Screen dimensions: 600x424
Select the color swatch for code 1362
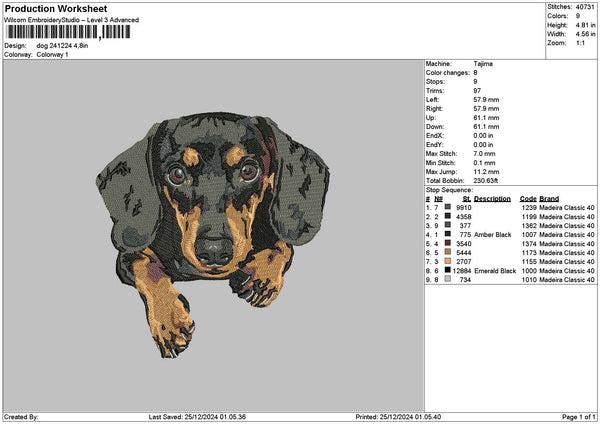pyautogui.click(x=448, y=225)
